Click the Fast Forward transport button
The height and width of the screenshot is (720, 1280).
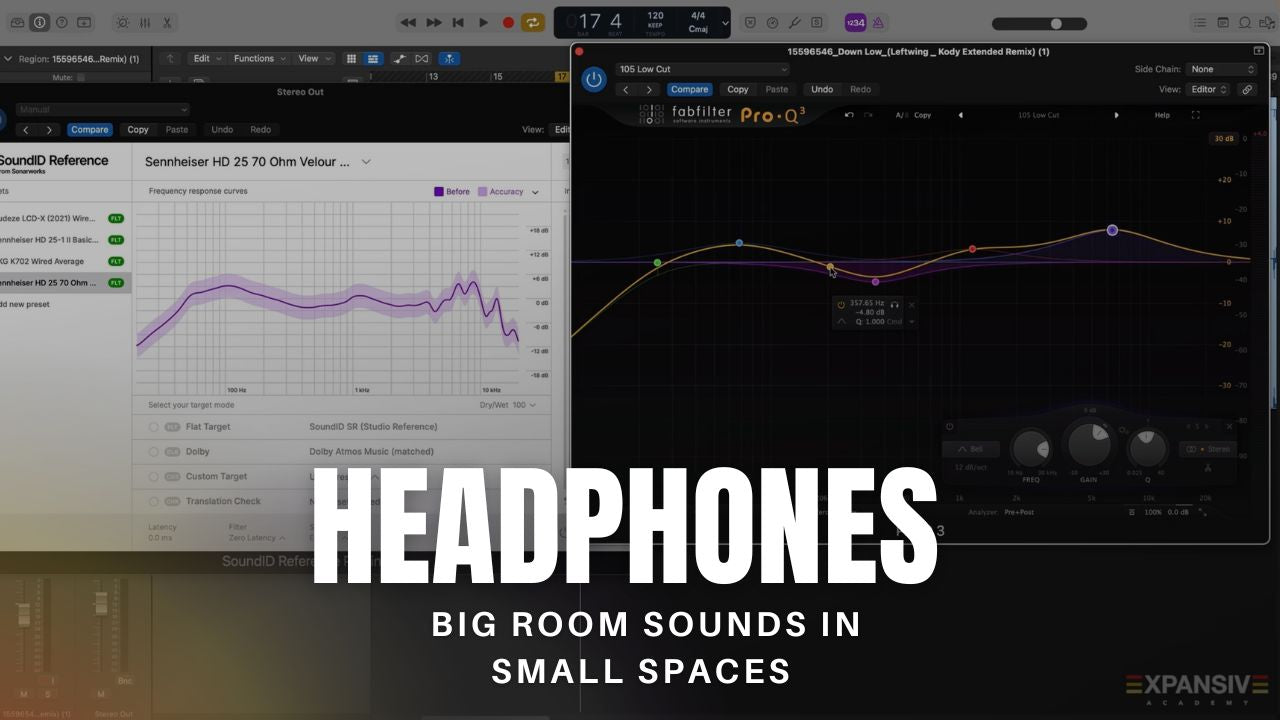434,22
